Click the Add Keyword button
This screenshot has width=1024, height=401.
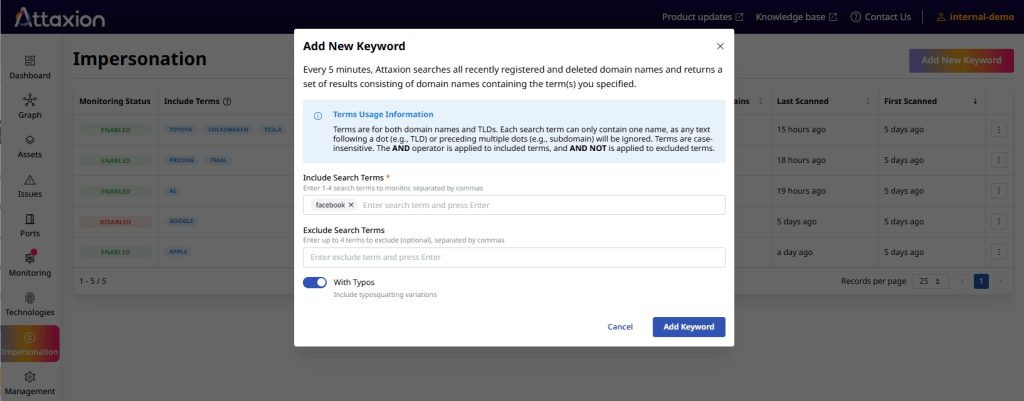(x=688, y=327)
